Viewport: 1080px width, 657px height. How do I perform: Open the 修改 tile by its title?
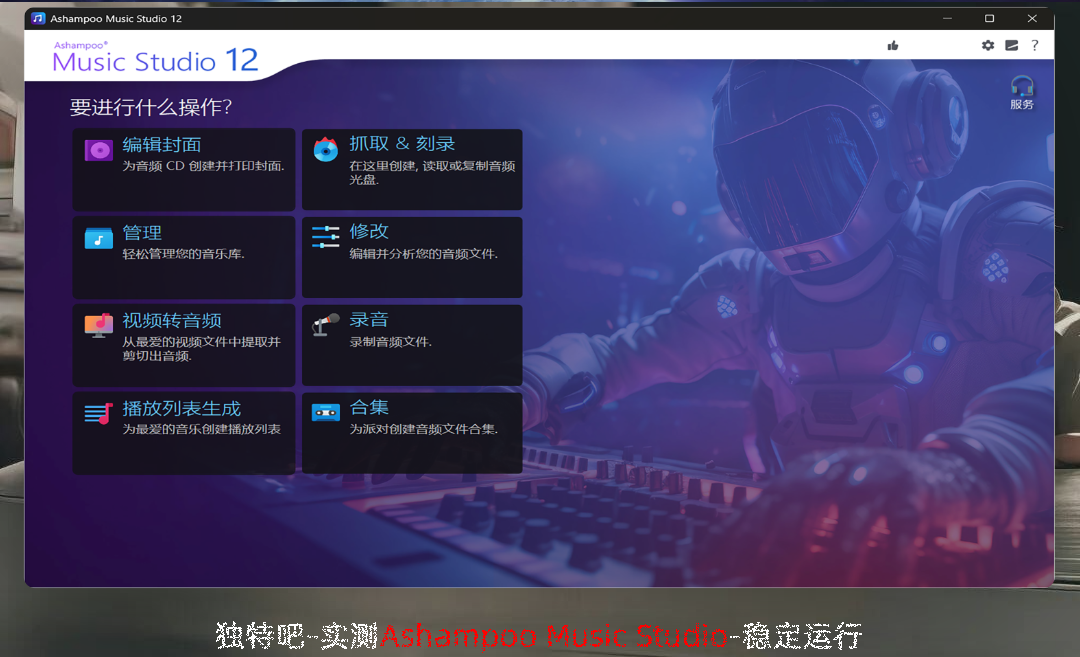click(x=369, y=232)
